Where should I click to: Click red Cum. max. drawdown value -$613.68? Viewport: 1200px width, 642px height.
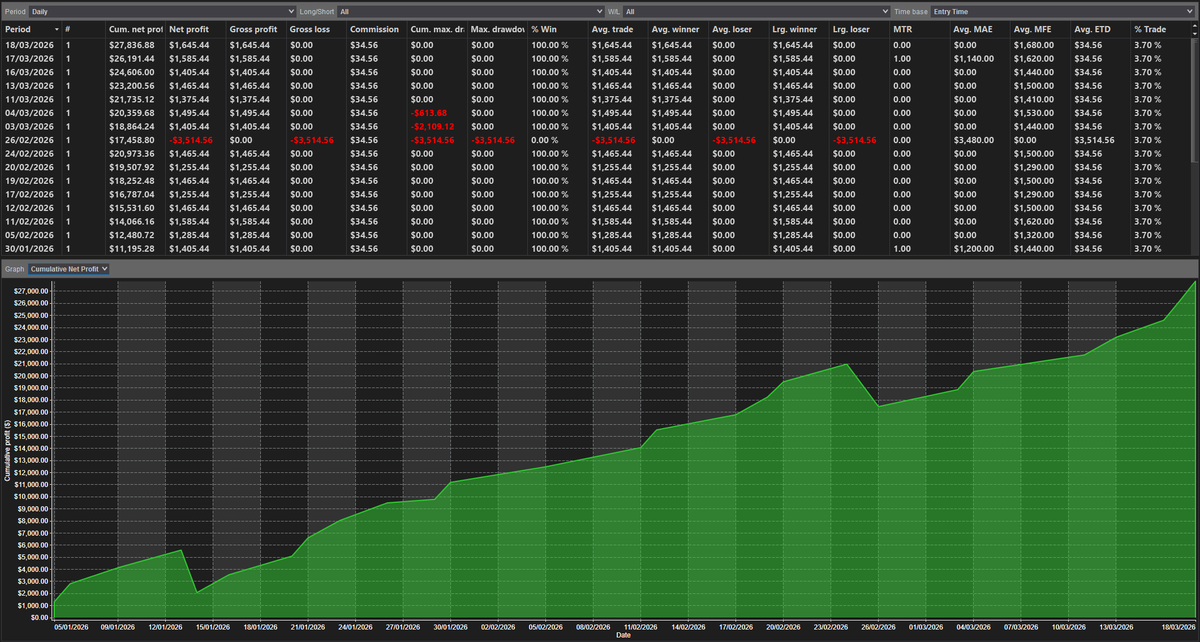click(428, 113)
